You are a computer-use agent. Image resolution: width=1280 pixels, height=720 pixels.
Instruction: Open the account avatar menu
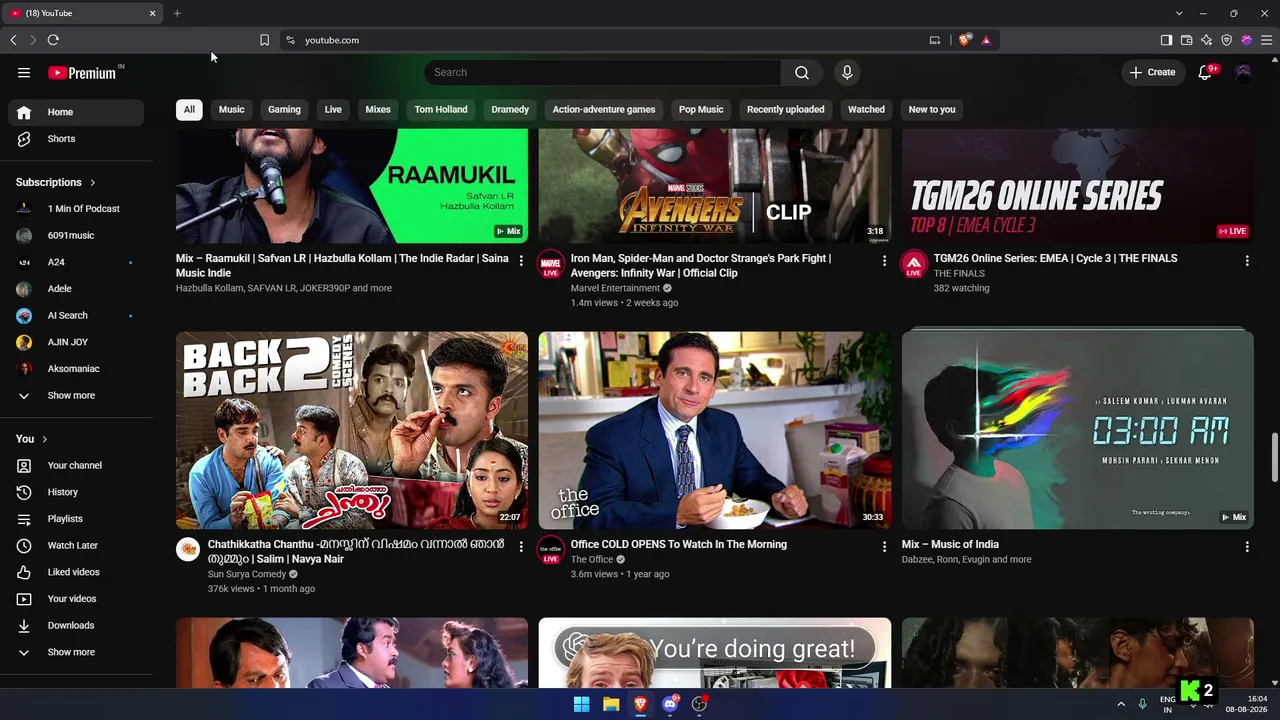click(1243, 72)
